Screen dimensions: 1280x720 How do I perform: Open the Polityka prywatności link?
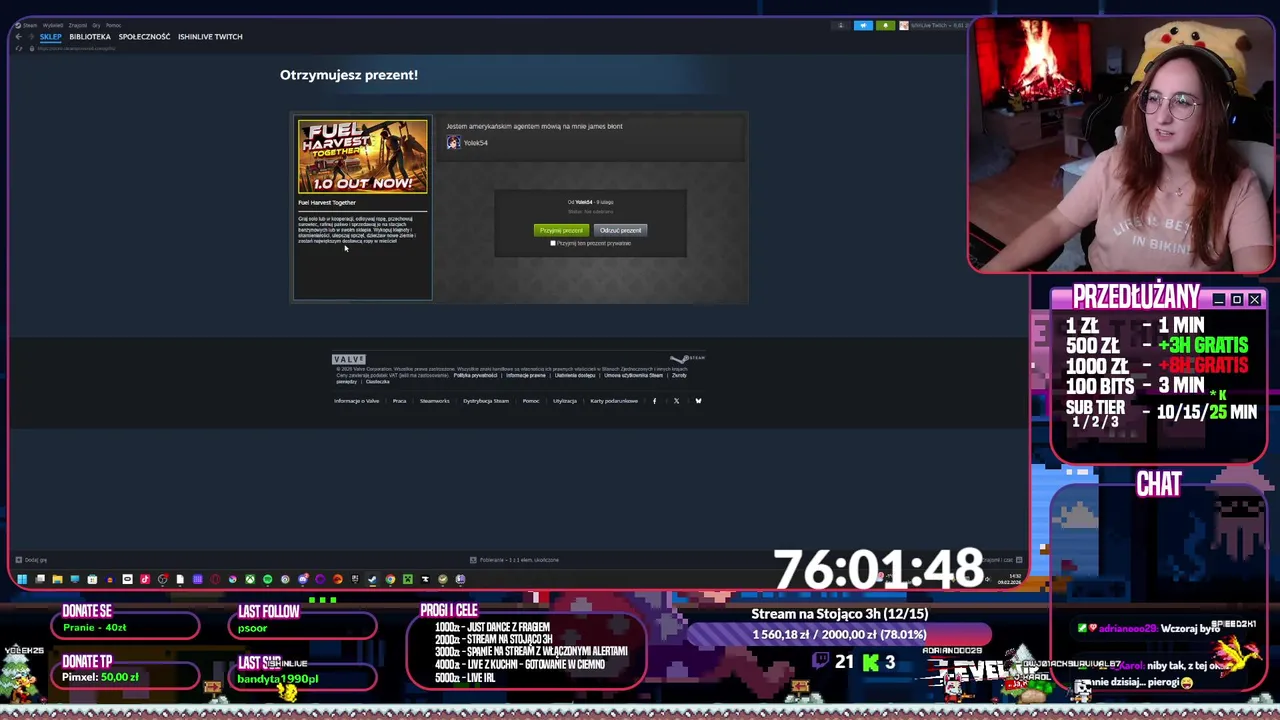pyautogui.click(x=475, y=375)
